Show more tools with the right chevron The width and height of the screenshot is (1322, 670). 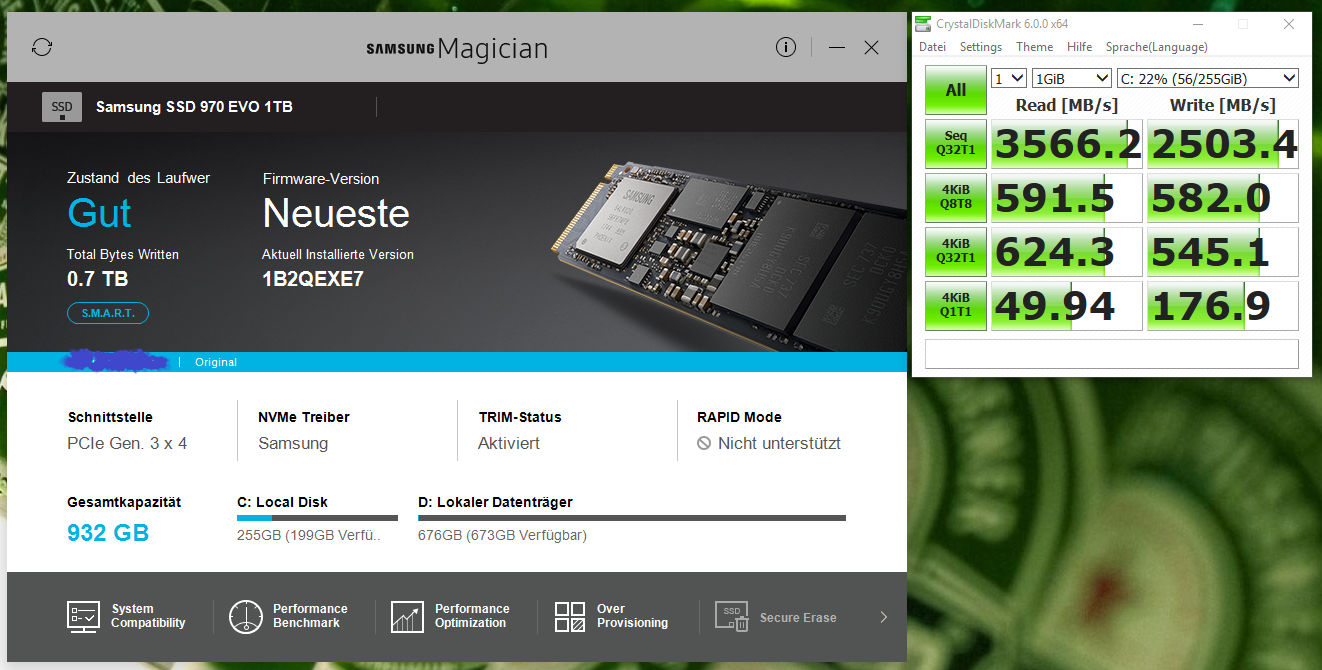(883, 617)
